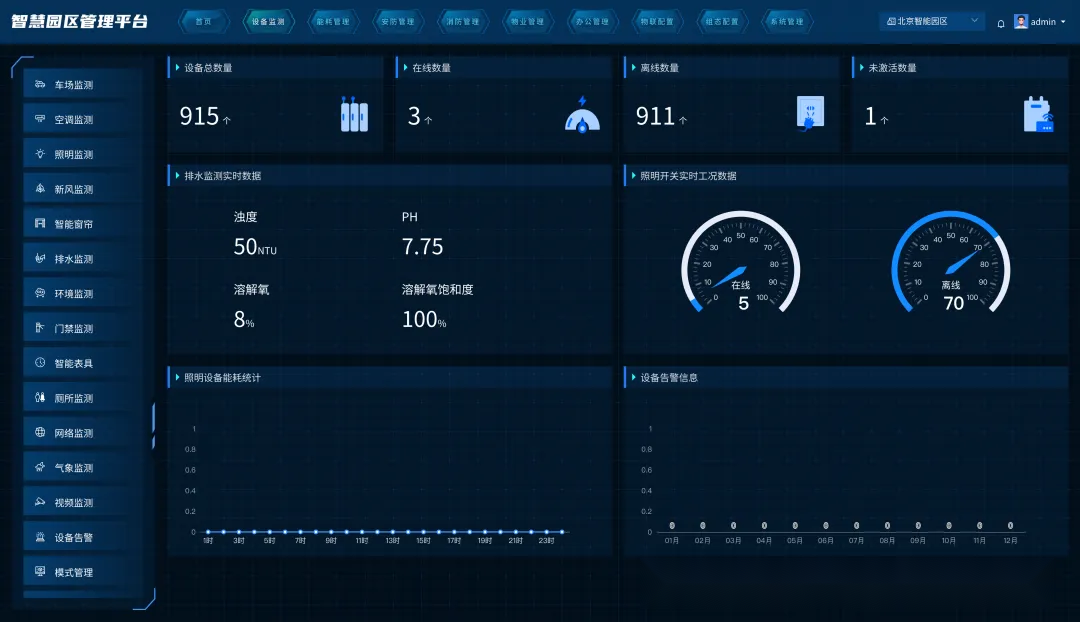Click the car icon for 车场监测
The width and height of the screenshot is (1080, 622).
pos(40,85)
